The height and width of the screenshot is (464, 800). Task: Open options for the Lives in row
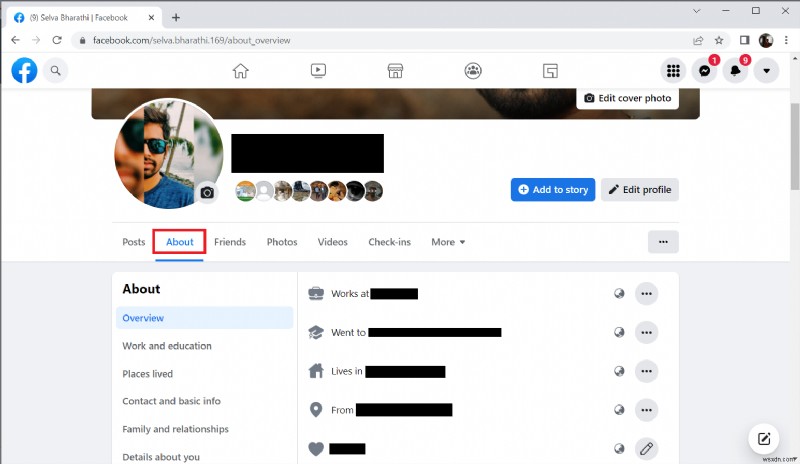pyautogui.click(x=646, y=371)
